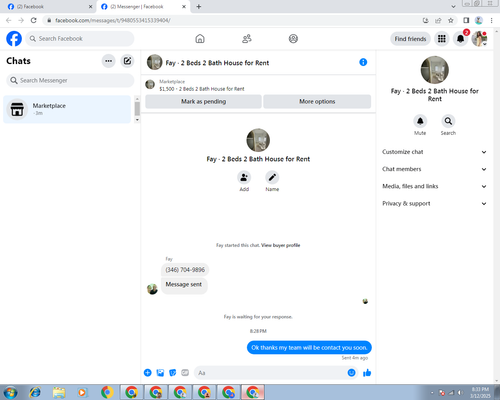Image resolution: width=500 pixels, height=400 pixels.
Task: Choose a sticker icon in composer
Action: click(173, 373)
